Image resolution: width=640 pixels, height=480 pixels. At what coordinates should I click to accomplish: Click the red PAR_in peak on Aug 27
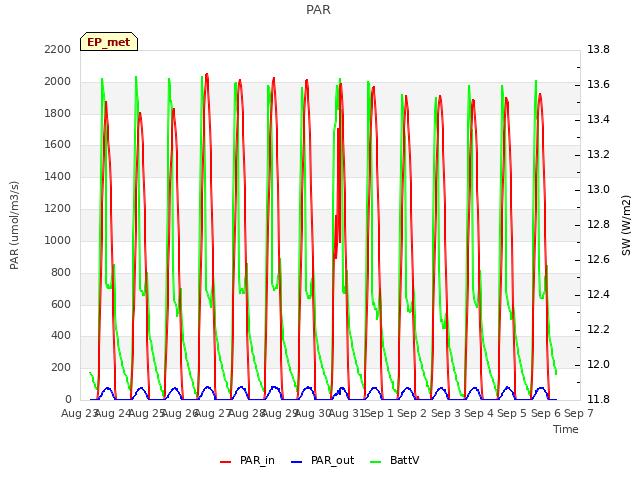coord(207,75)
